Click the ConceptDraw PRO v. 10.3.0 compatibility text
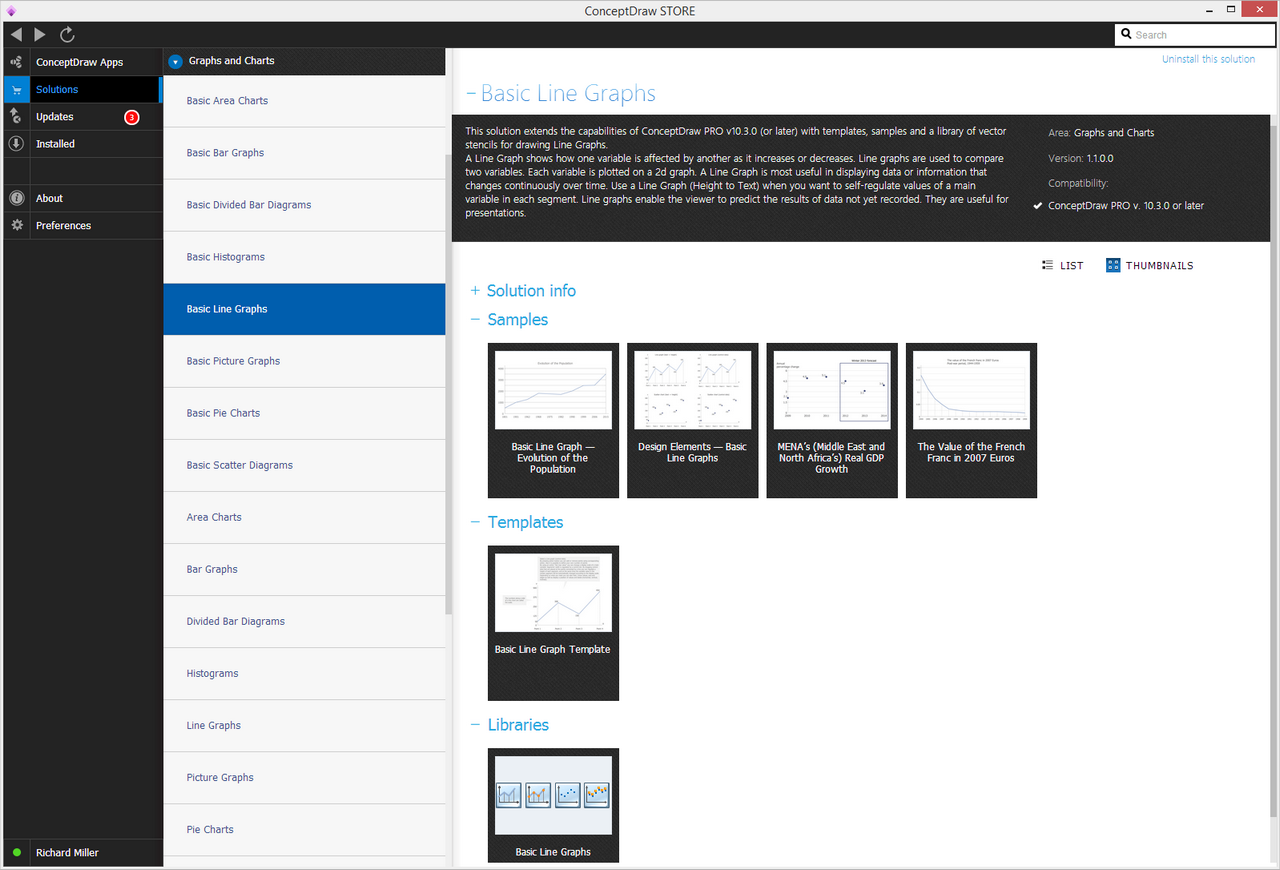Screen dimensions: 1280x870 click(1126, 206)
